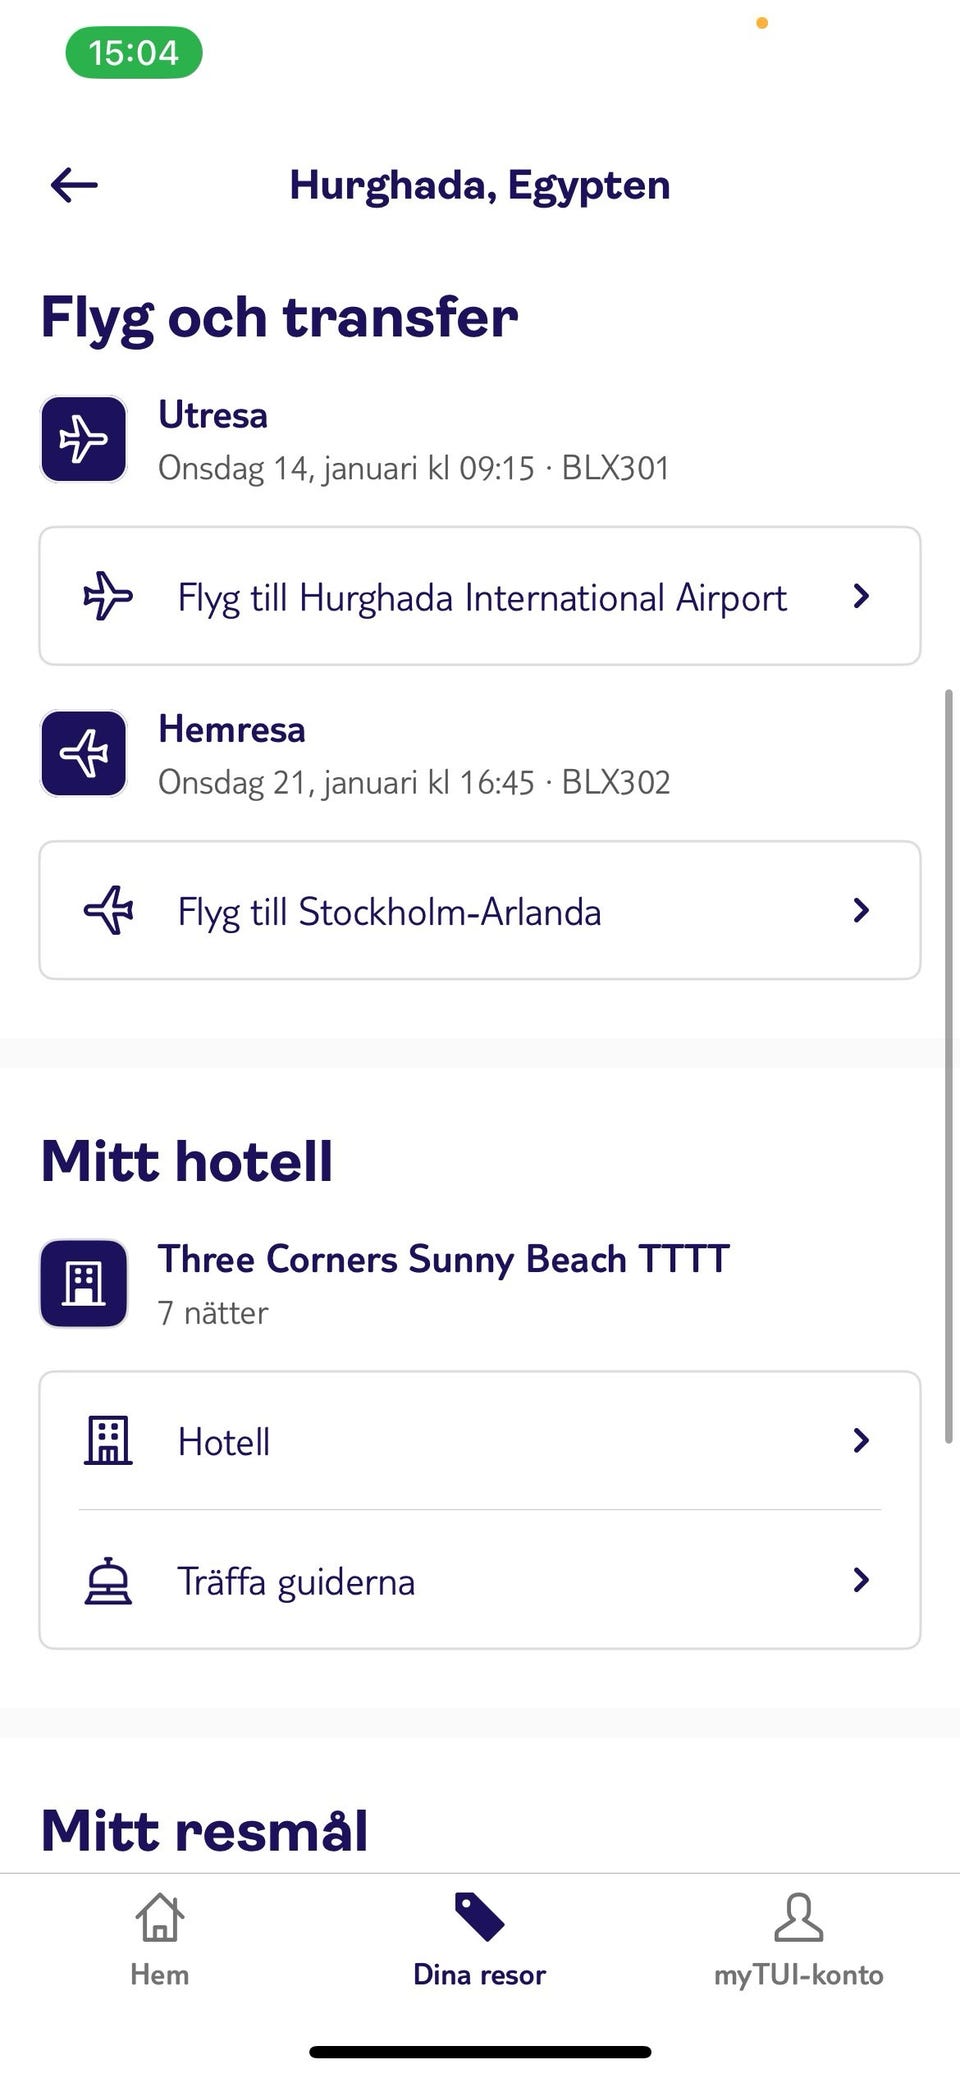The width and height of the screenshot is (960, 2078).
Task: Tap the green 15:04 status time pill
Action: click(x=134, y=52)
